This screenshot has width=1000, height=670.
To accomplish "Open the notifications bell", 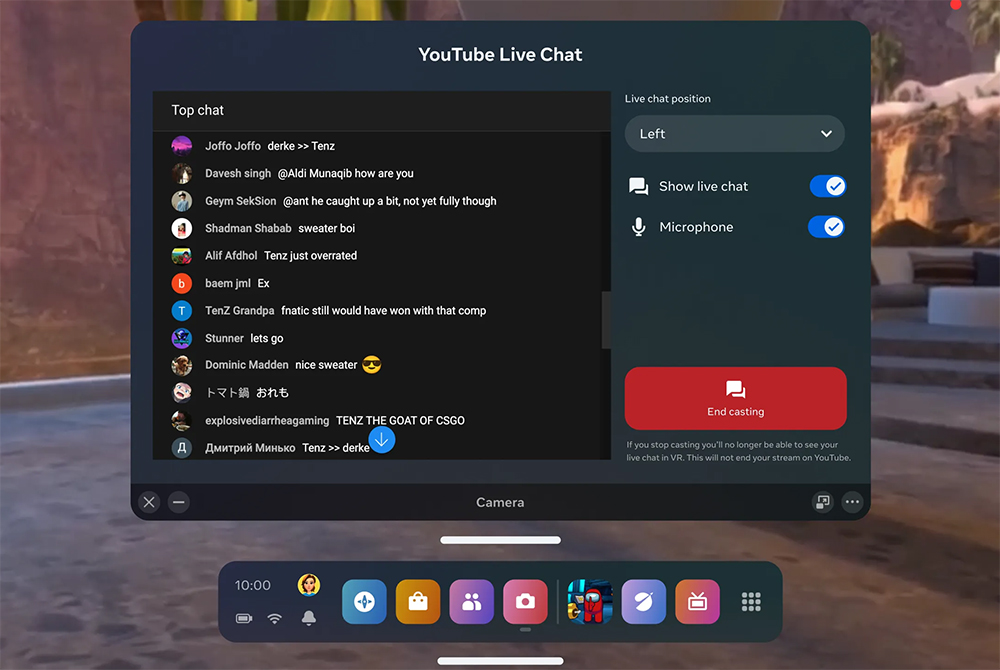I will [309, 618].
